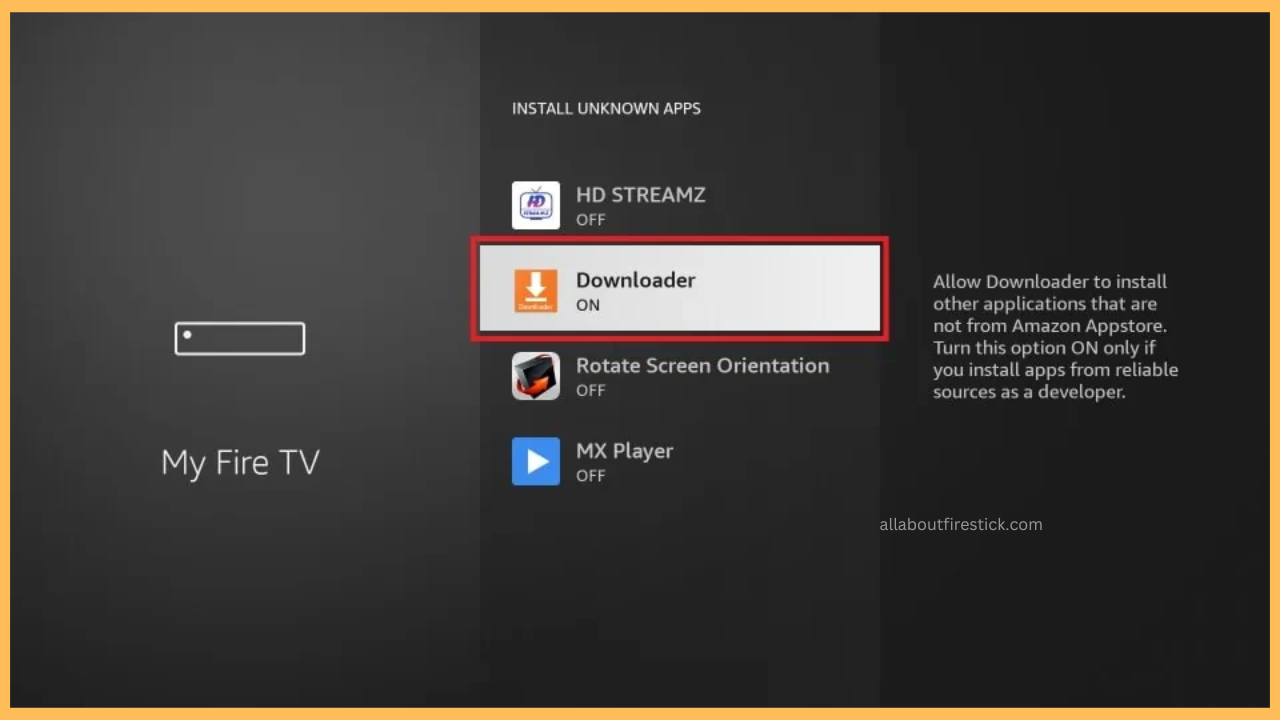Image resolution: width=1280 pixels, height=720 pixels.
Task: Click the INSTALL UNKNOWN APPS heading
Action: pos(606,108)
